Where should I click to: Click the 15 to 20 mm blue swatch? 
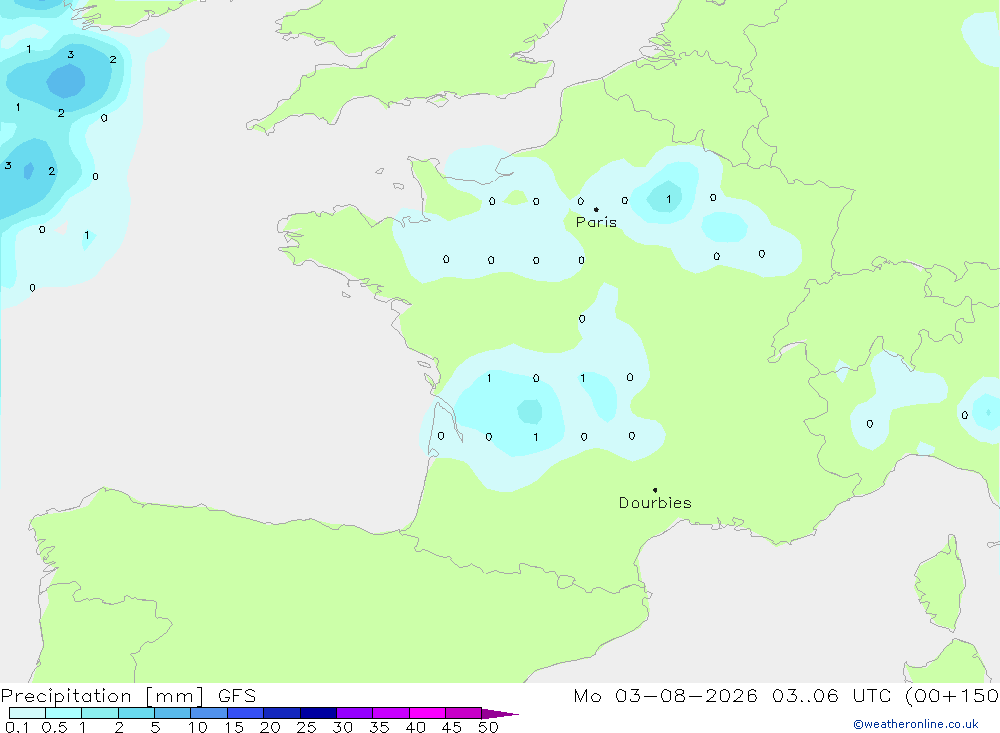(245, 713)
